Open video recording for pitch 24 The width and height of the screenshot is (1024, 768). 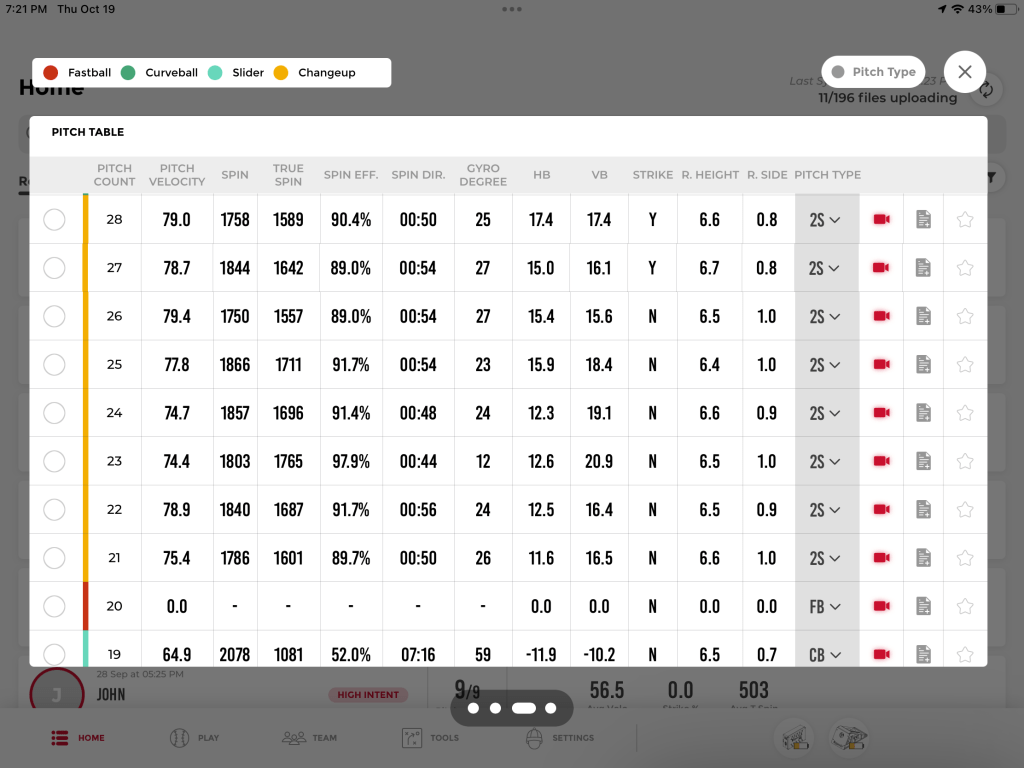click(881, 413)
